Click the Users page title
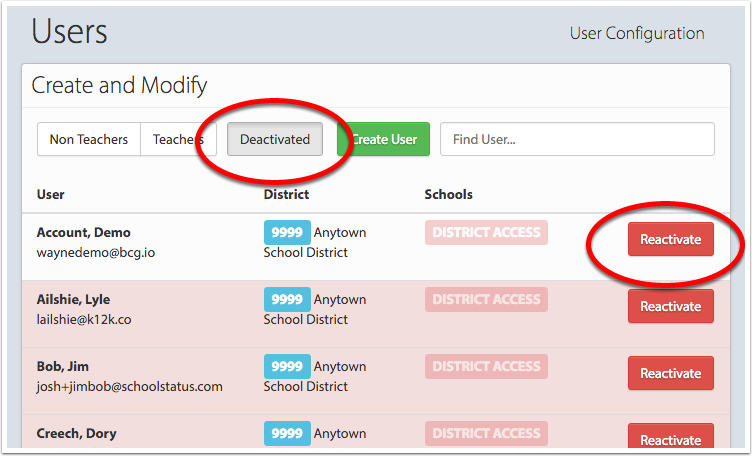 [x=70, y=32]
